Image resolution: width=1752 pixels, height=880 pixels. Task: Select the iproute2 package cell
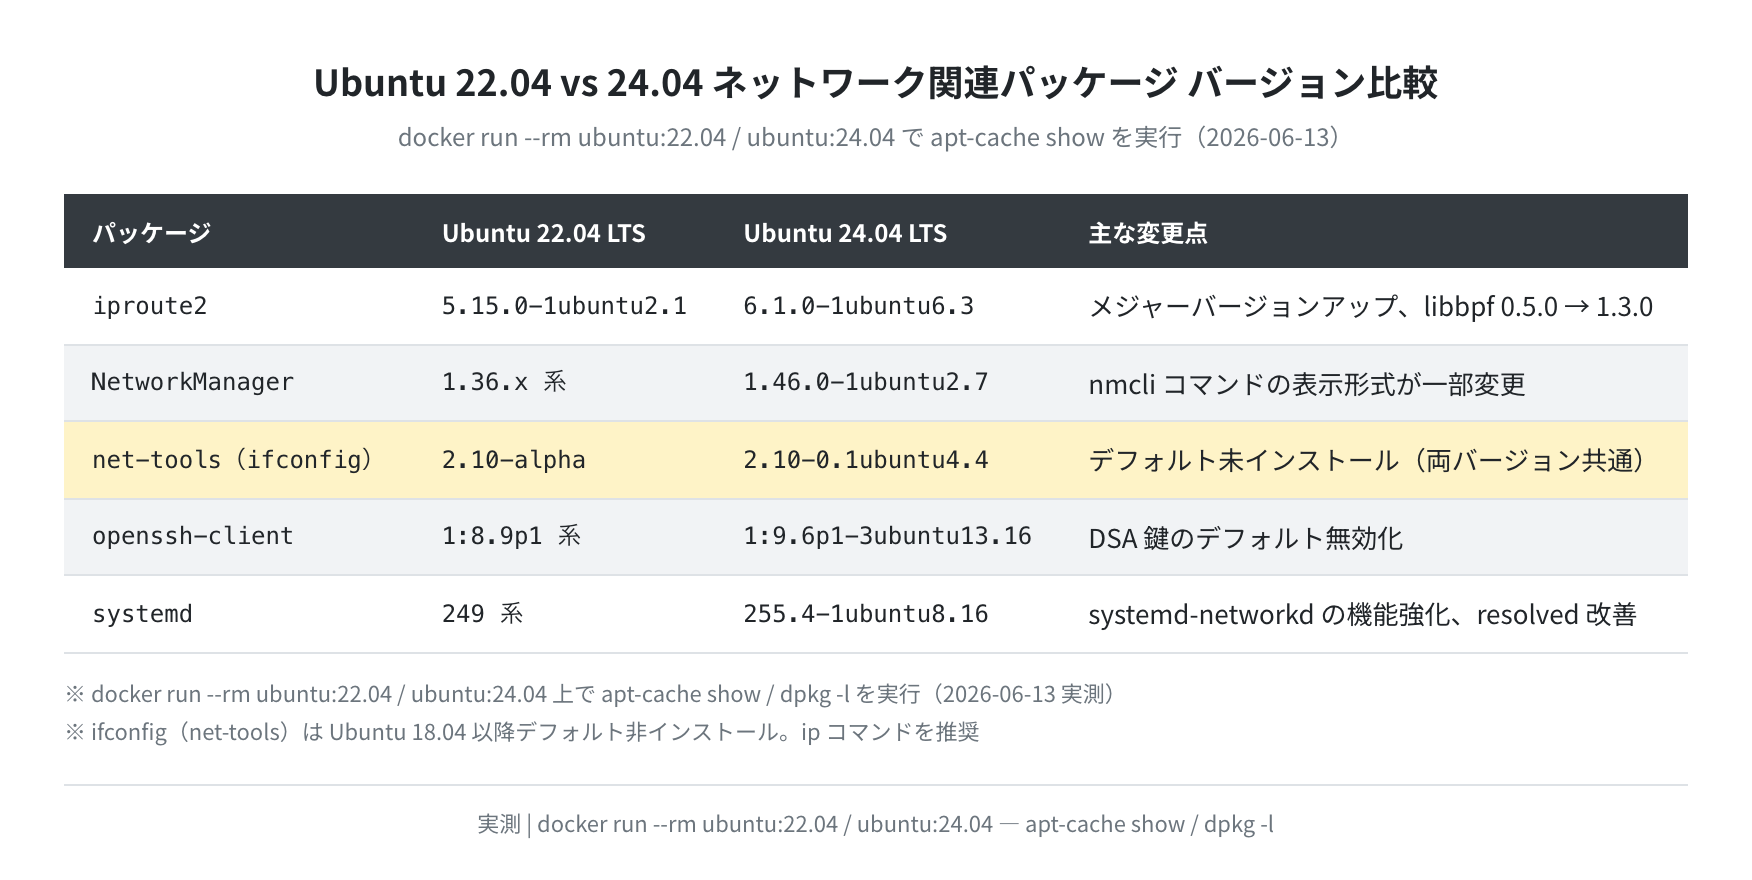coord(150,306)
